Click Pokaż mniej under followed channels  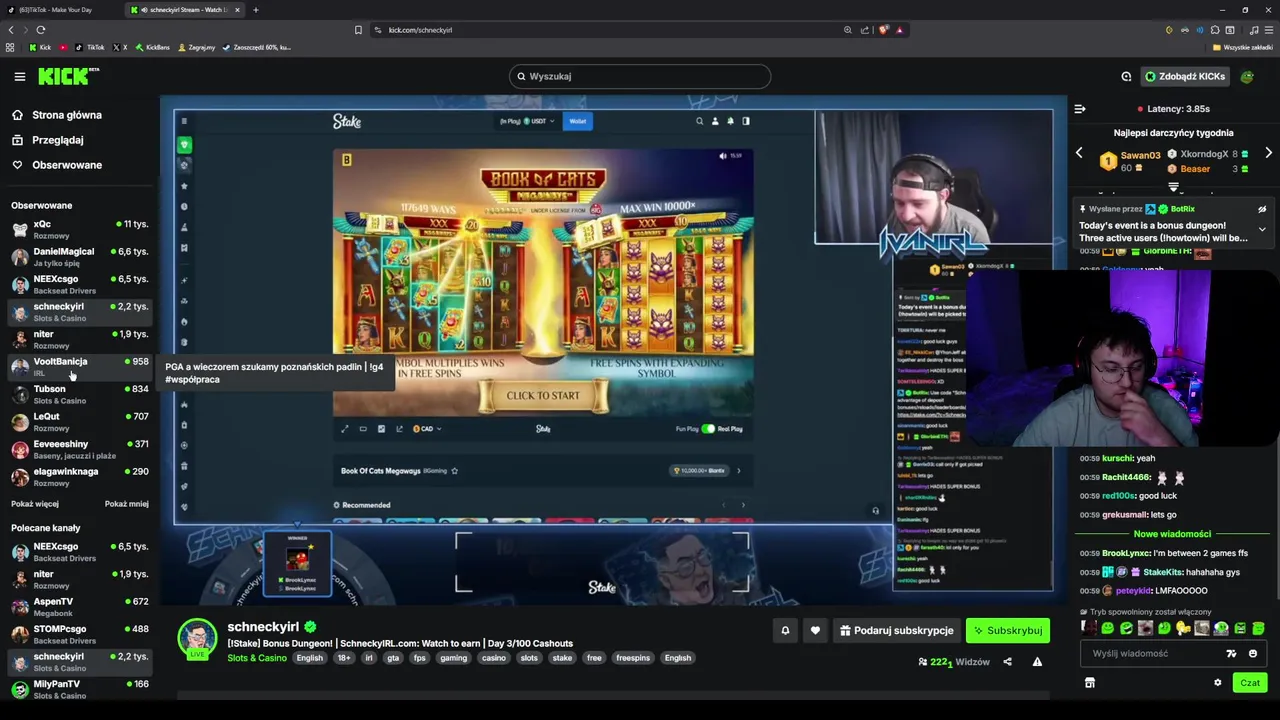[127, 504]
